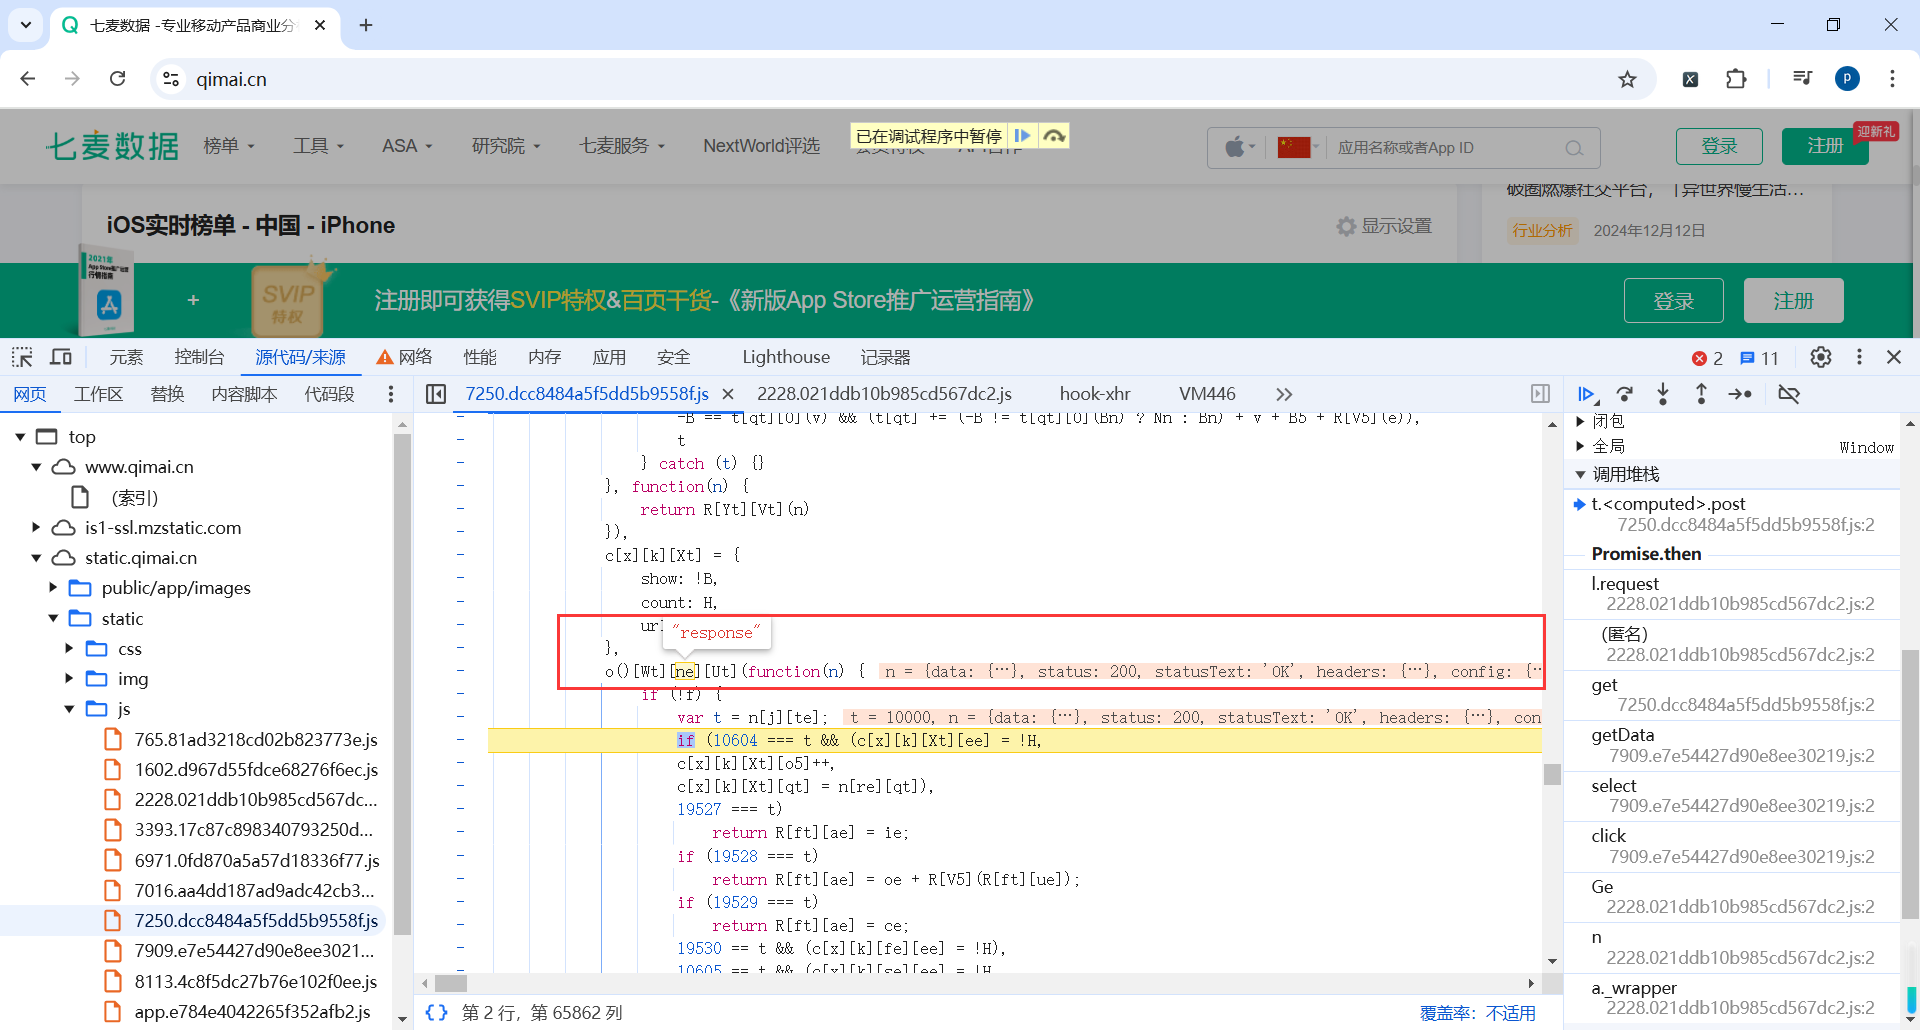Expand the css folder

tap(70, 648)
